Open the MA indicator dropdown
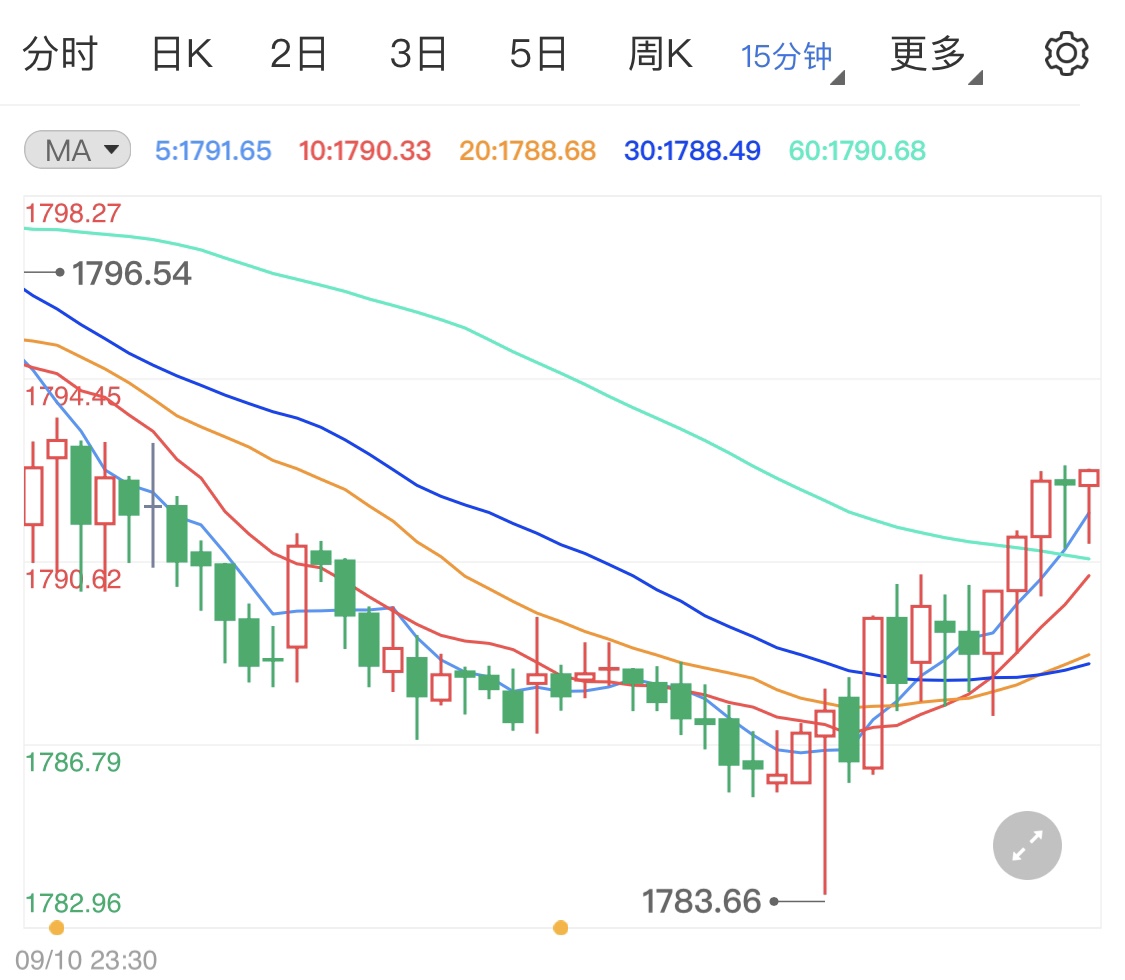 click(x=77, y=150)
